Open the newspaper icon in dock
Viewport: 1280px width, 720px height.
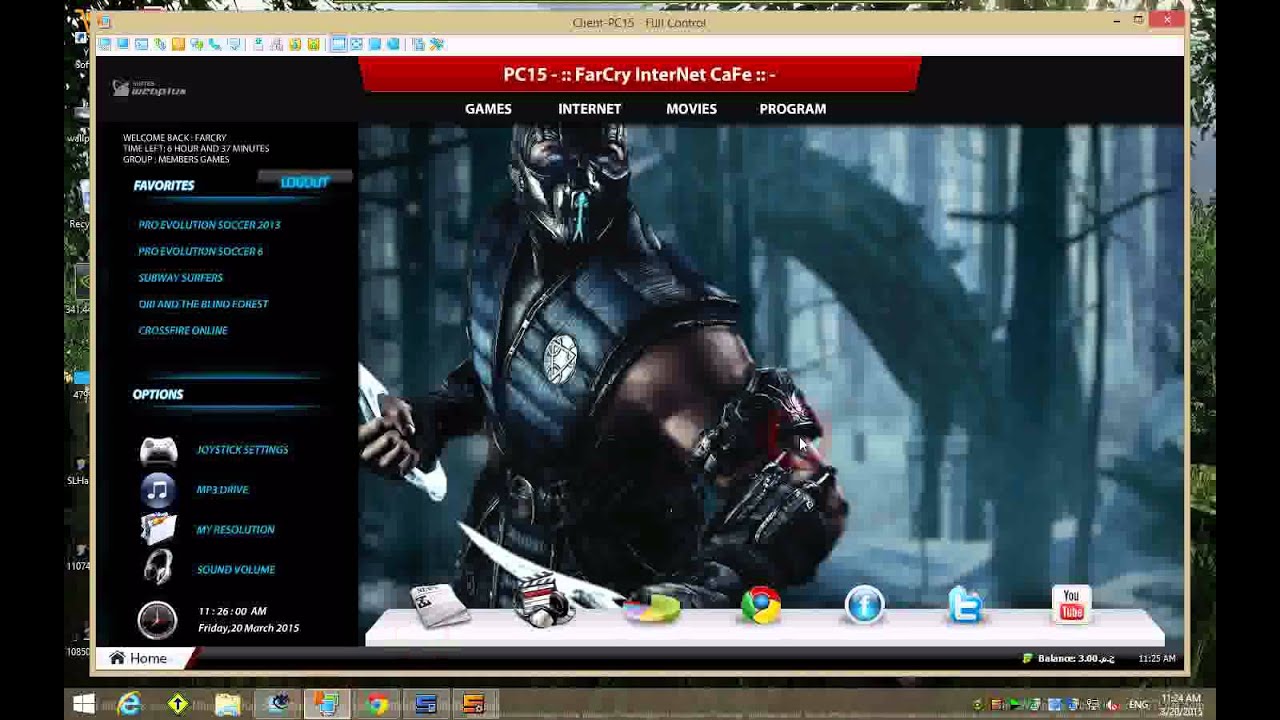(x=440, y=606)
